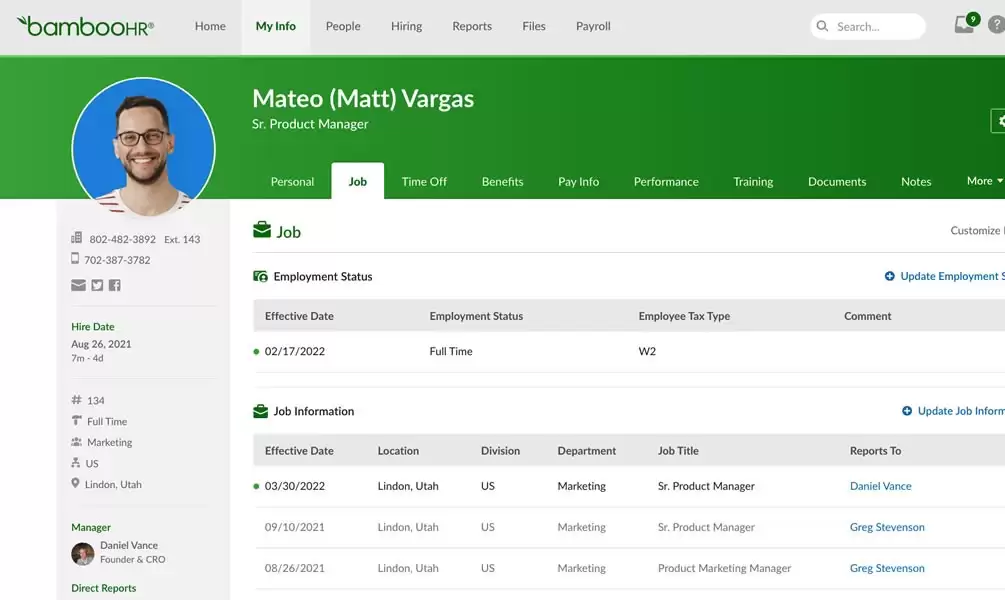Click Mateo Vargas profile photo
Screen dimensions: 1005x600
[143, 148]
